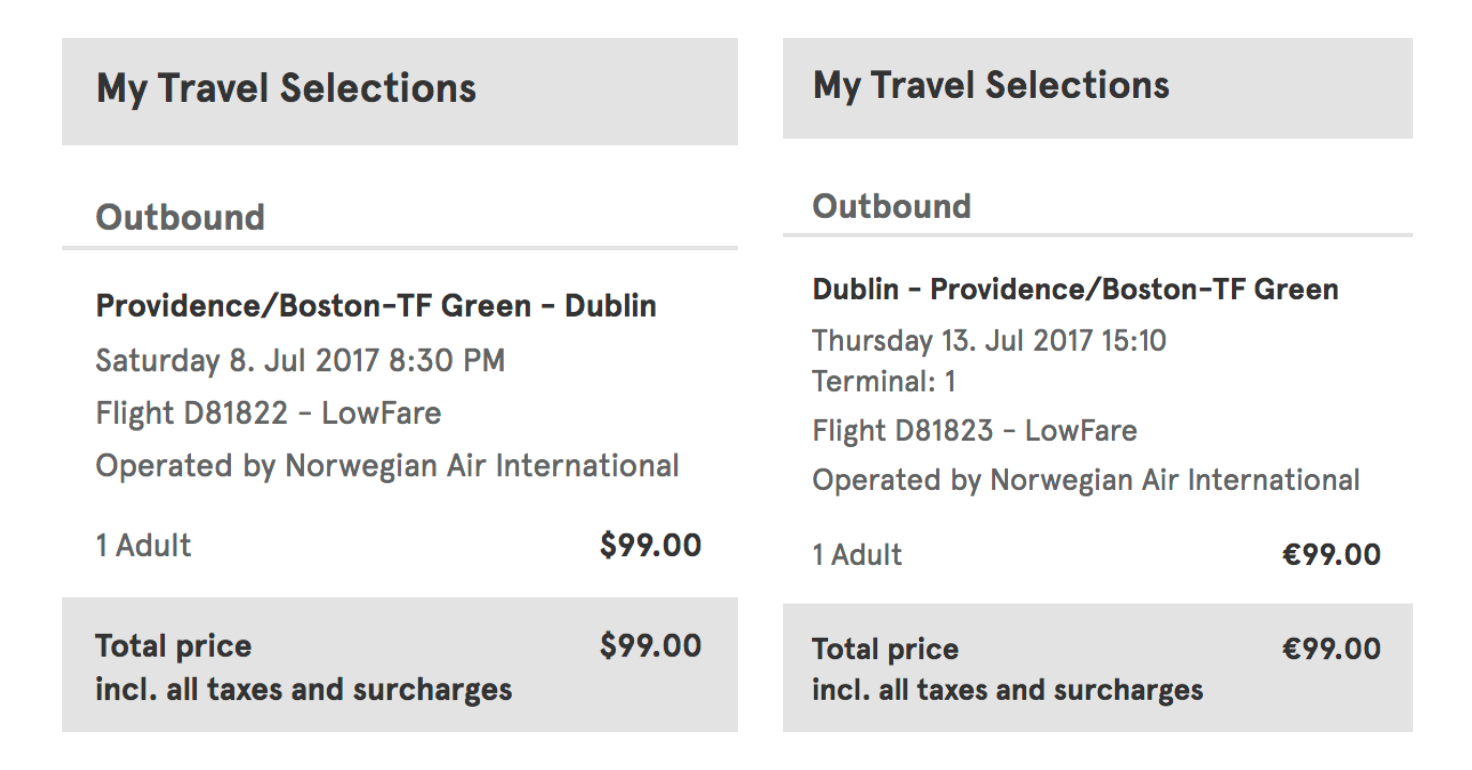Click the Outbound heading above the D81822 flight

click(x=180, y=217)
